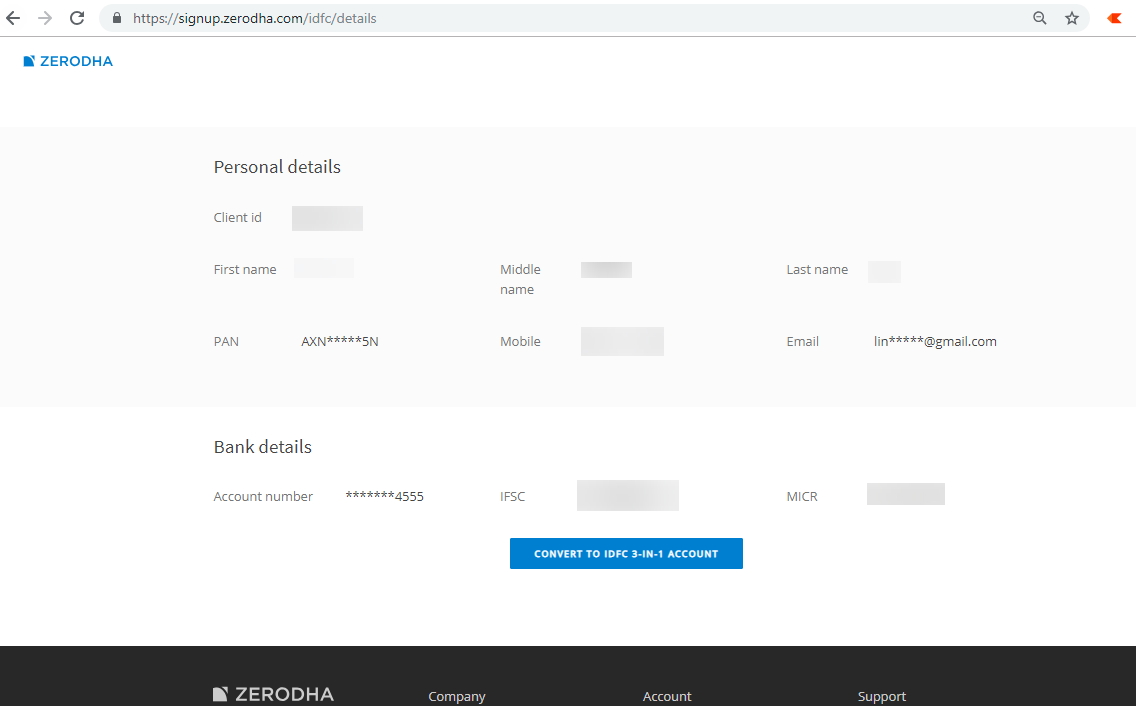Open zoom magnifier icon in address bar
1136x706 pixels.
click(x=1040, y=18)
